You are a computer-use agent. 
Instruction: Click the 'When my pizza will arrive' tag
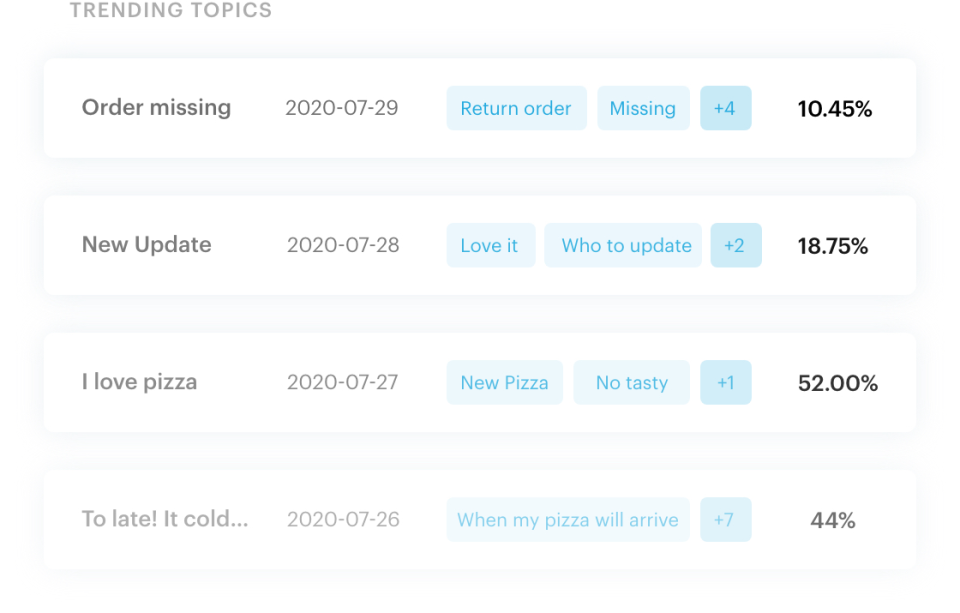pyautogui.click(x=567, y=519)
